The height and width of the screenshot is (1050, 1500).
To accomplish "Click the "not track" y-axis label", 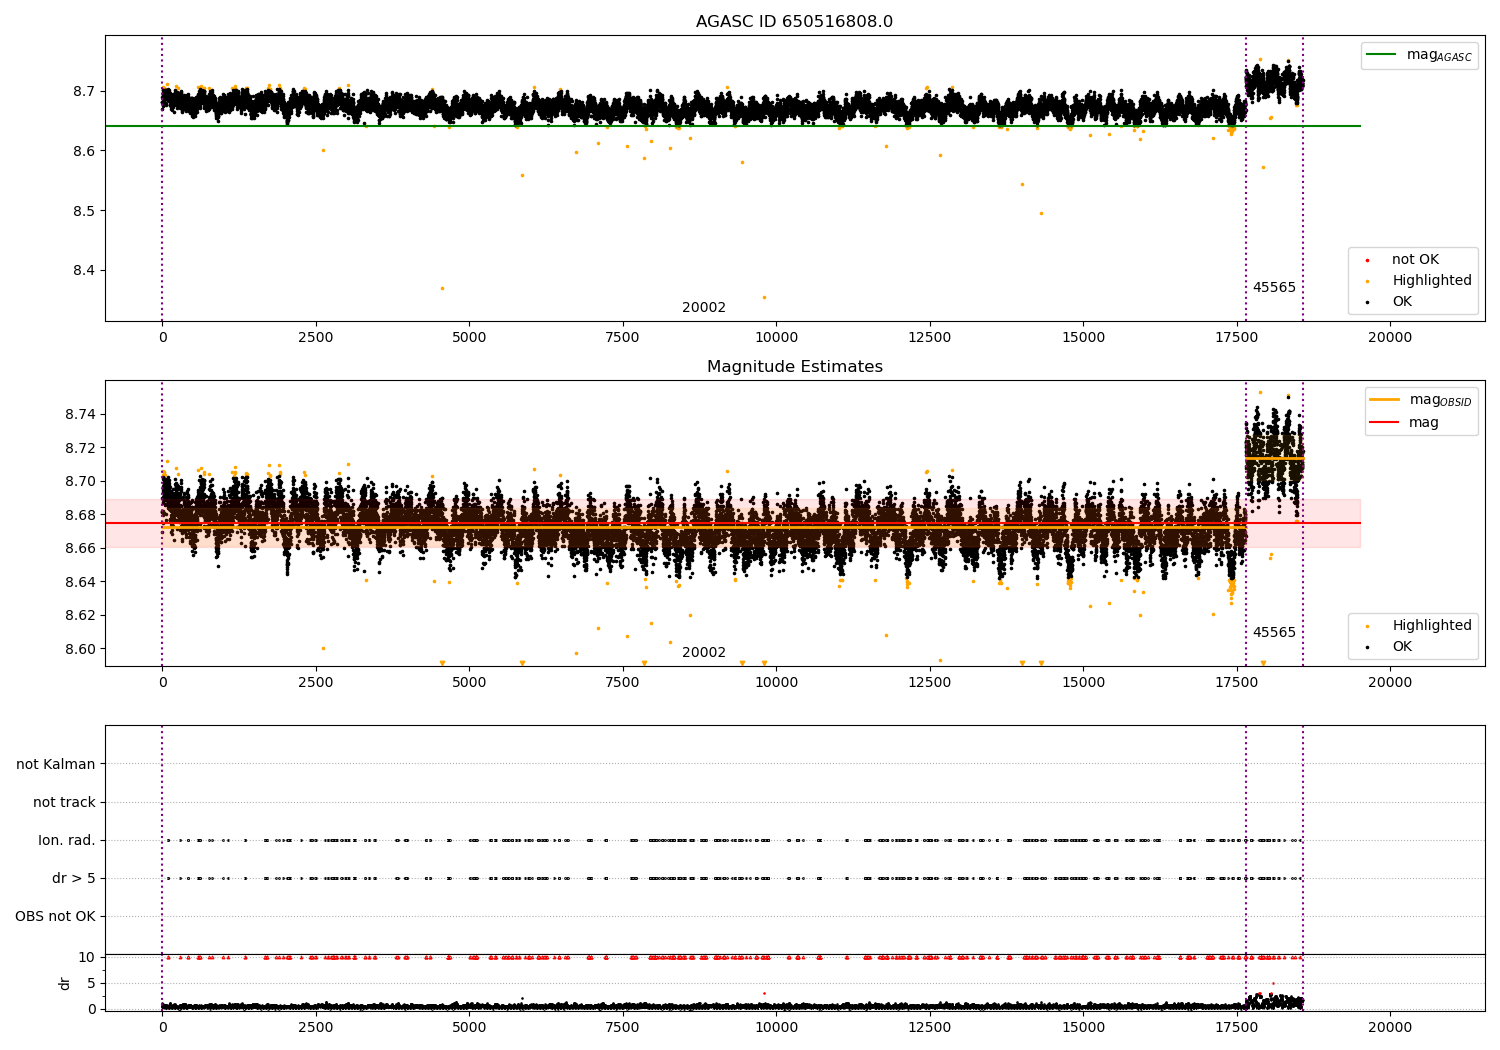I will click(64, 803).
